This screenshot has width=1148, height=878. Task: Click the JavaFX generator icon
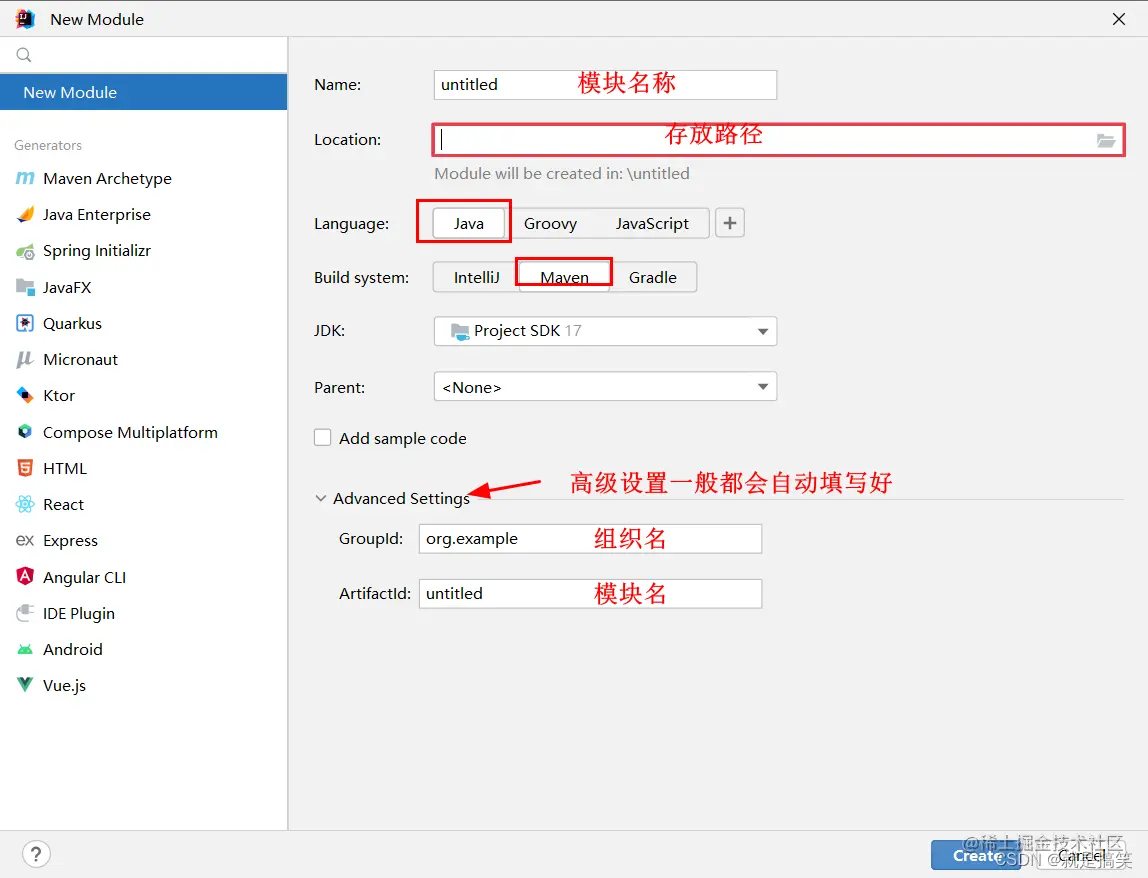click(25, 287)
